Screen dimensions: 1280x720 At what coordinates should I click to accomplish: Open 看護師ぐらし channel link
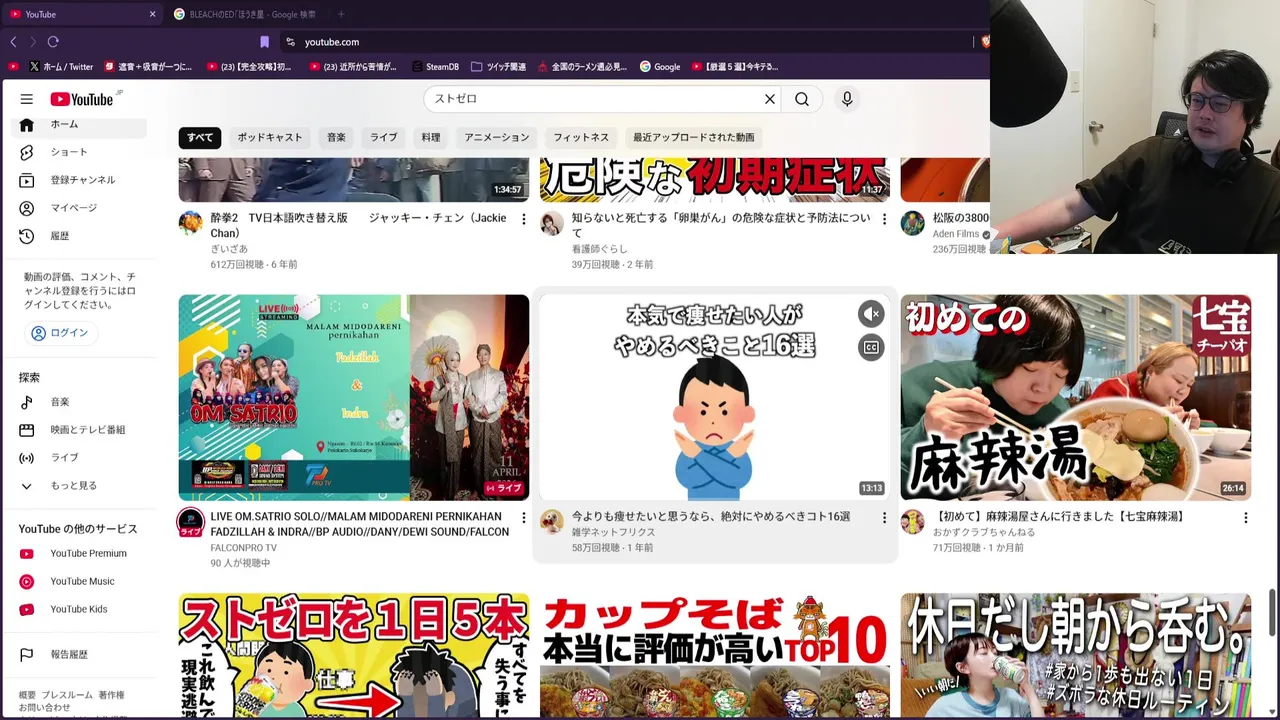(600, 249)
